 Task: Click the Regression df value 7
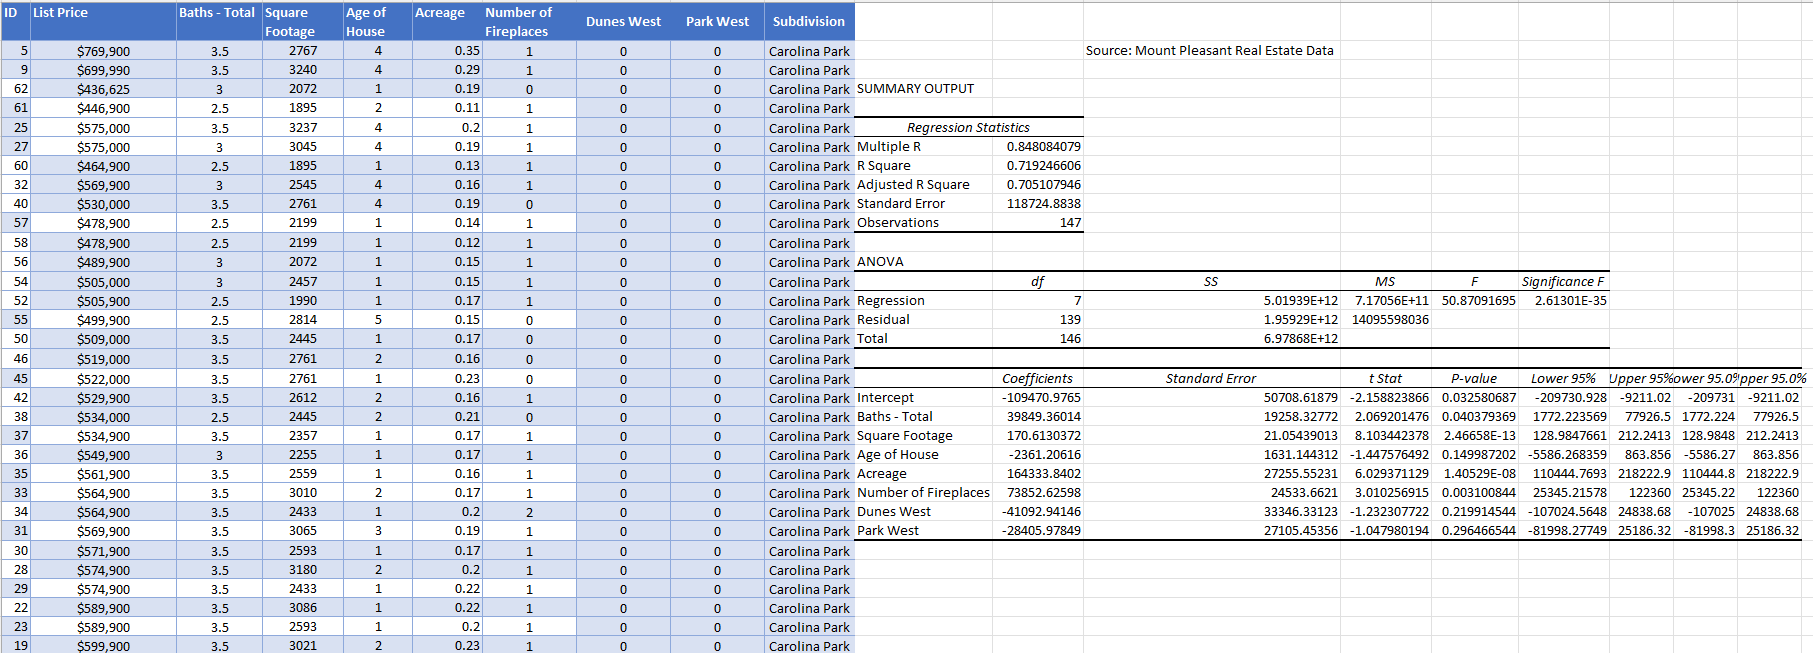[x=1077, y=301]
